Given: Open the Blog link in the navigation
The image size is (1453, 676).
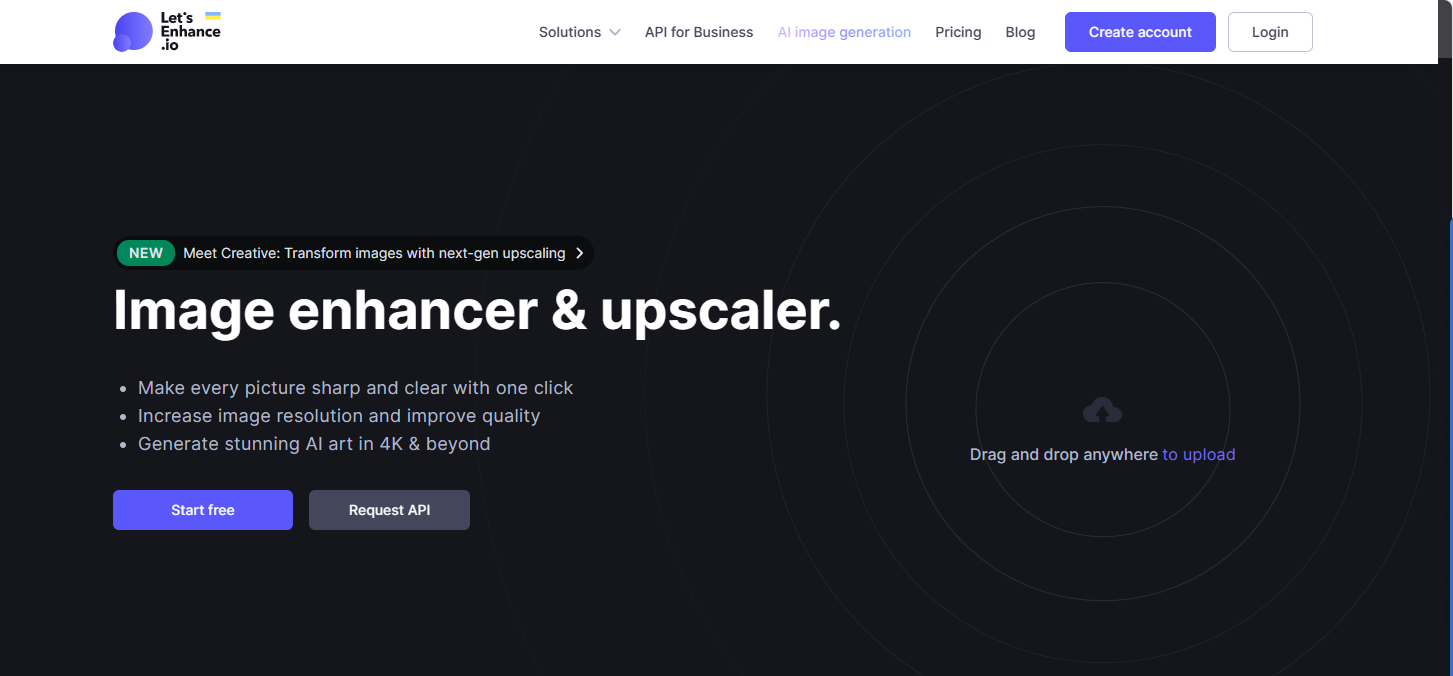Looking at the screenshot, I should [1020, 32].
